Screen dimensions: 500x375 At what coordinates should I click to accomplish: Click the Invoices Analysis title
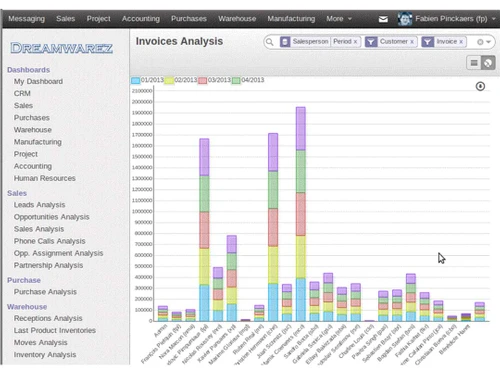[x=179, y=41]
